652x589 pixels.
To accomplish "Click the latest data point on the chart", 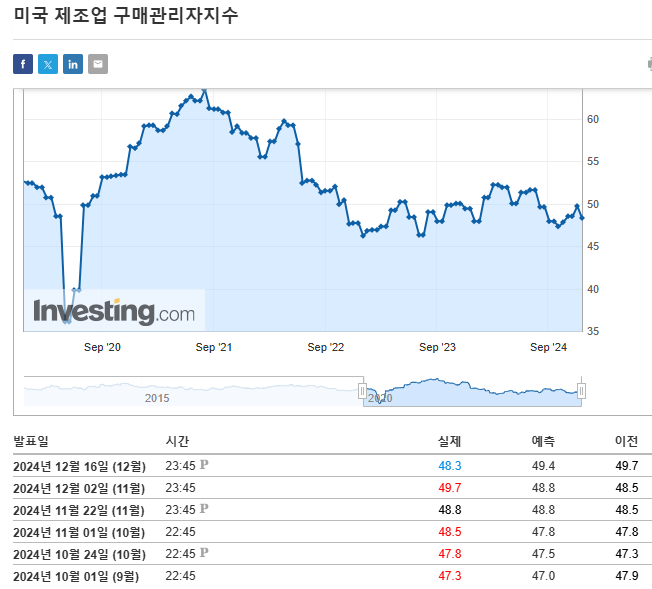I will click(x=582, y=217).
